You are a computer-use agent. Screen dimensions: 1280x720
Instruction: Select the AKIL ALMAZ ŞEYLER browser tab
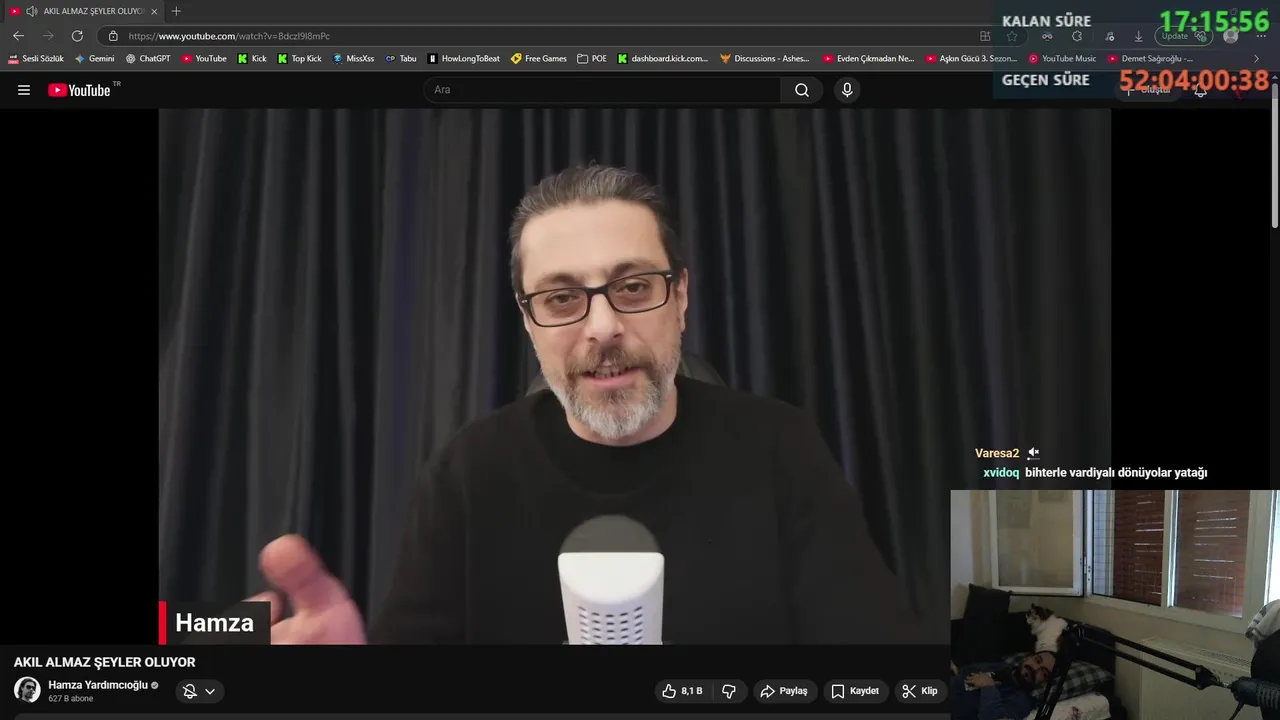click(x=84, y=11)
